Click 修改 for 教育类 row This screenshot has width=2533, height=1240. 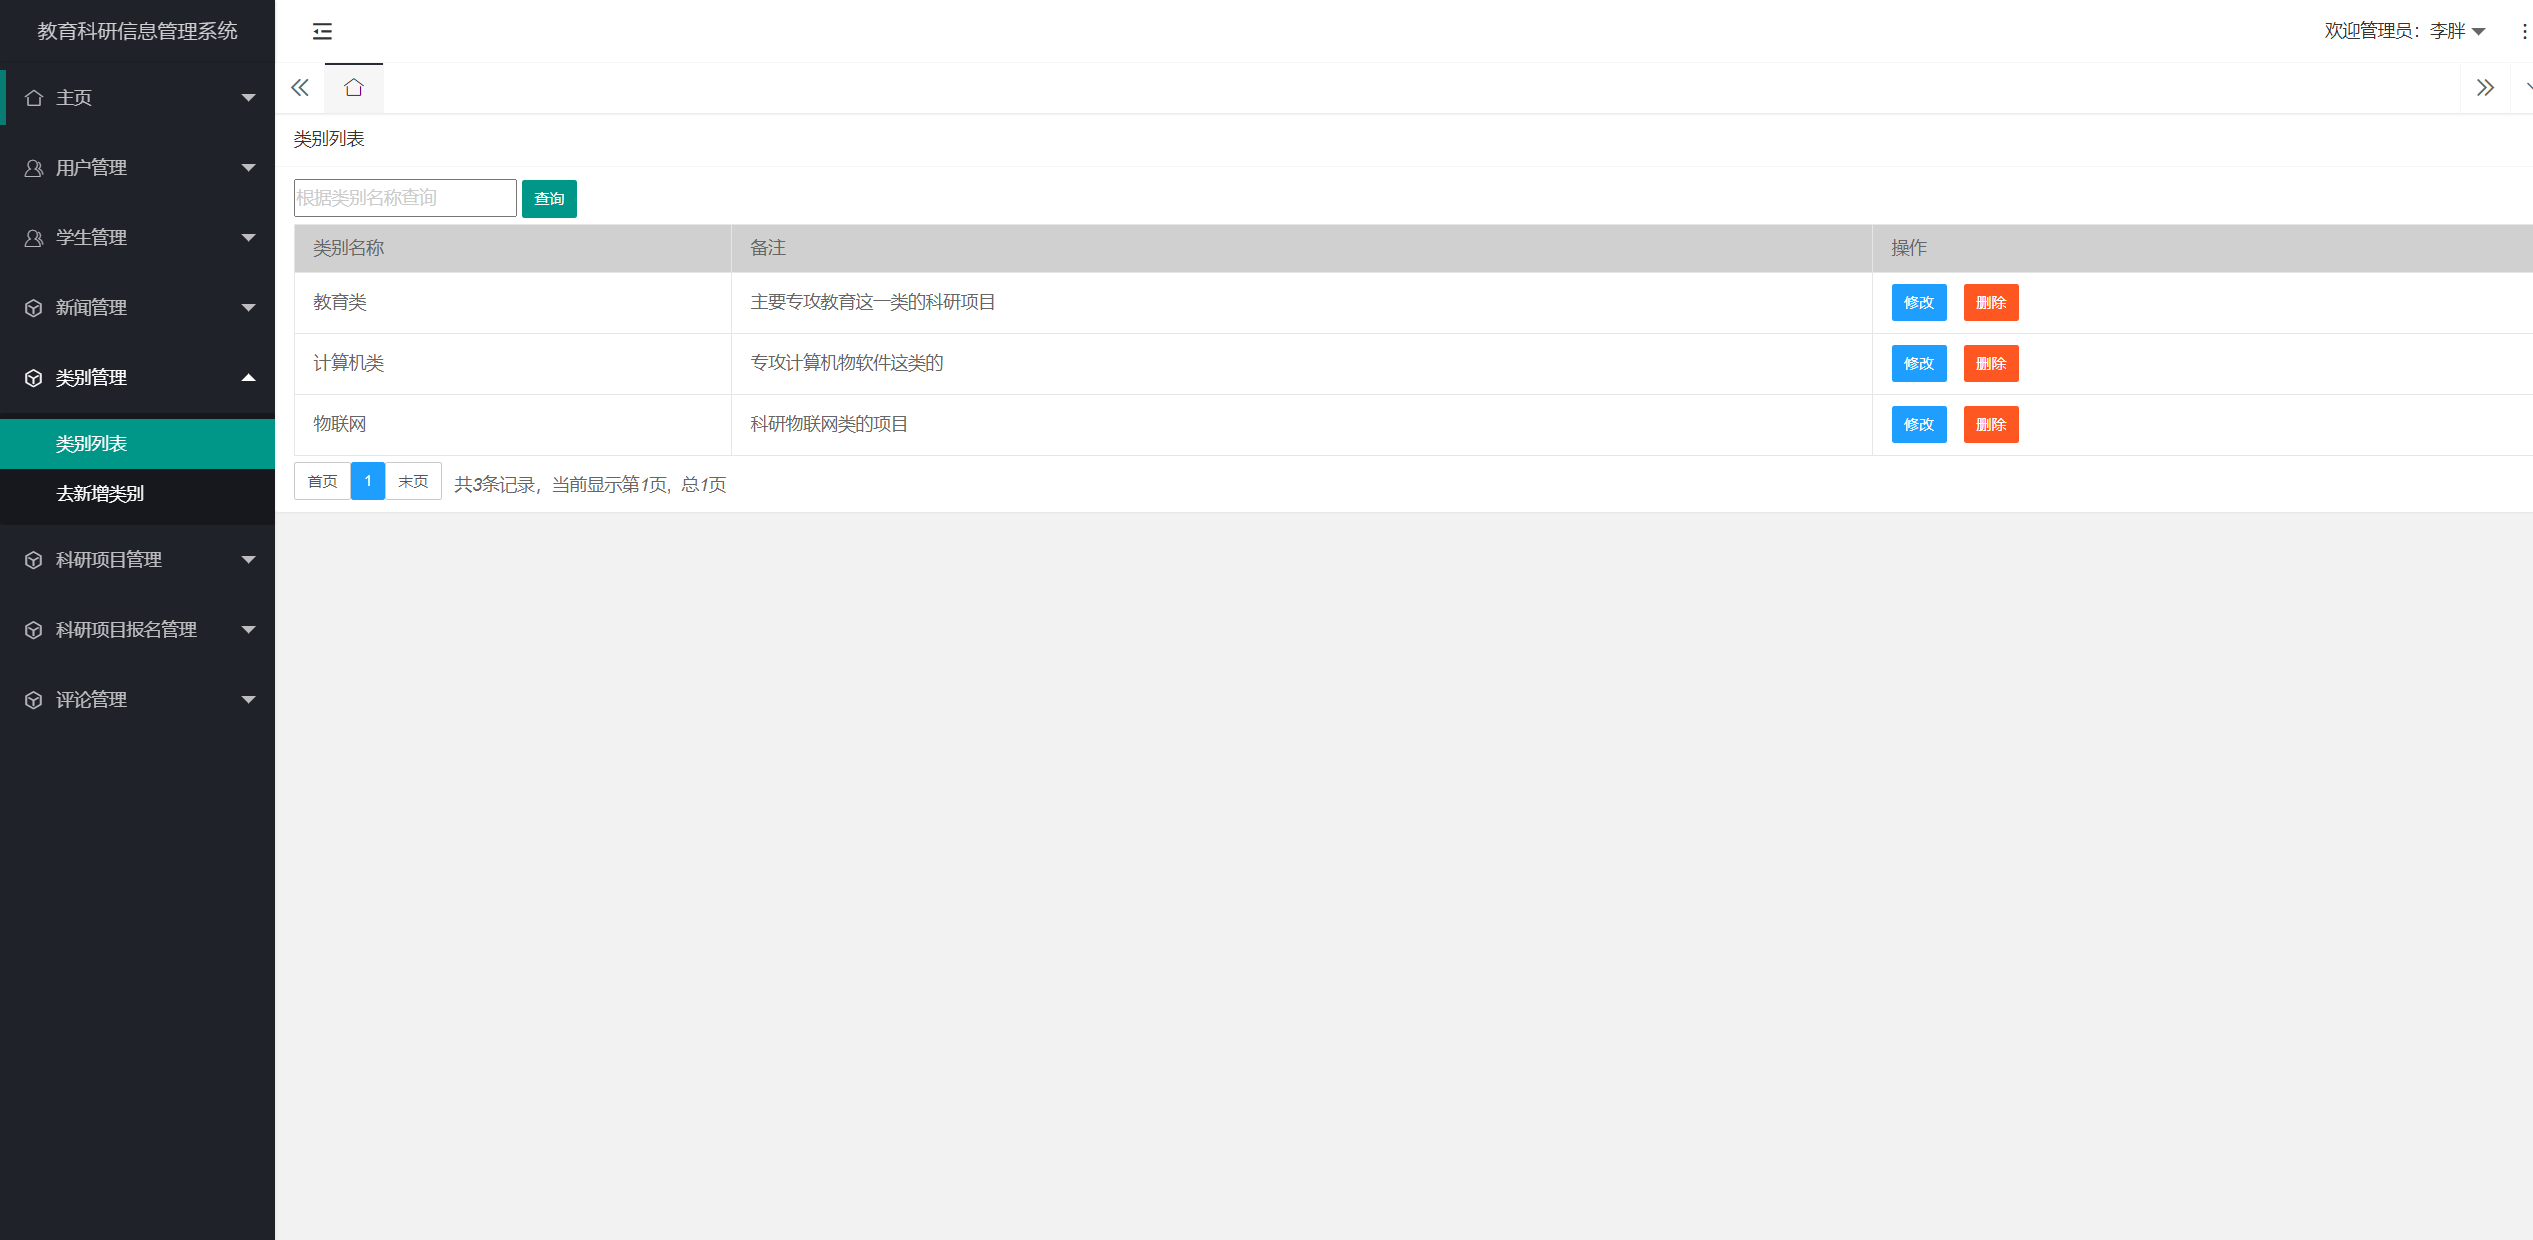click(1918, 303)
